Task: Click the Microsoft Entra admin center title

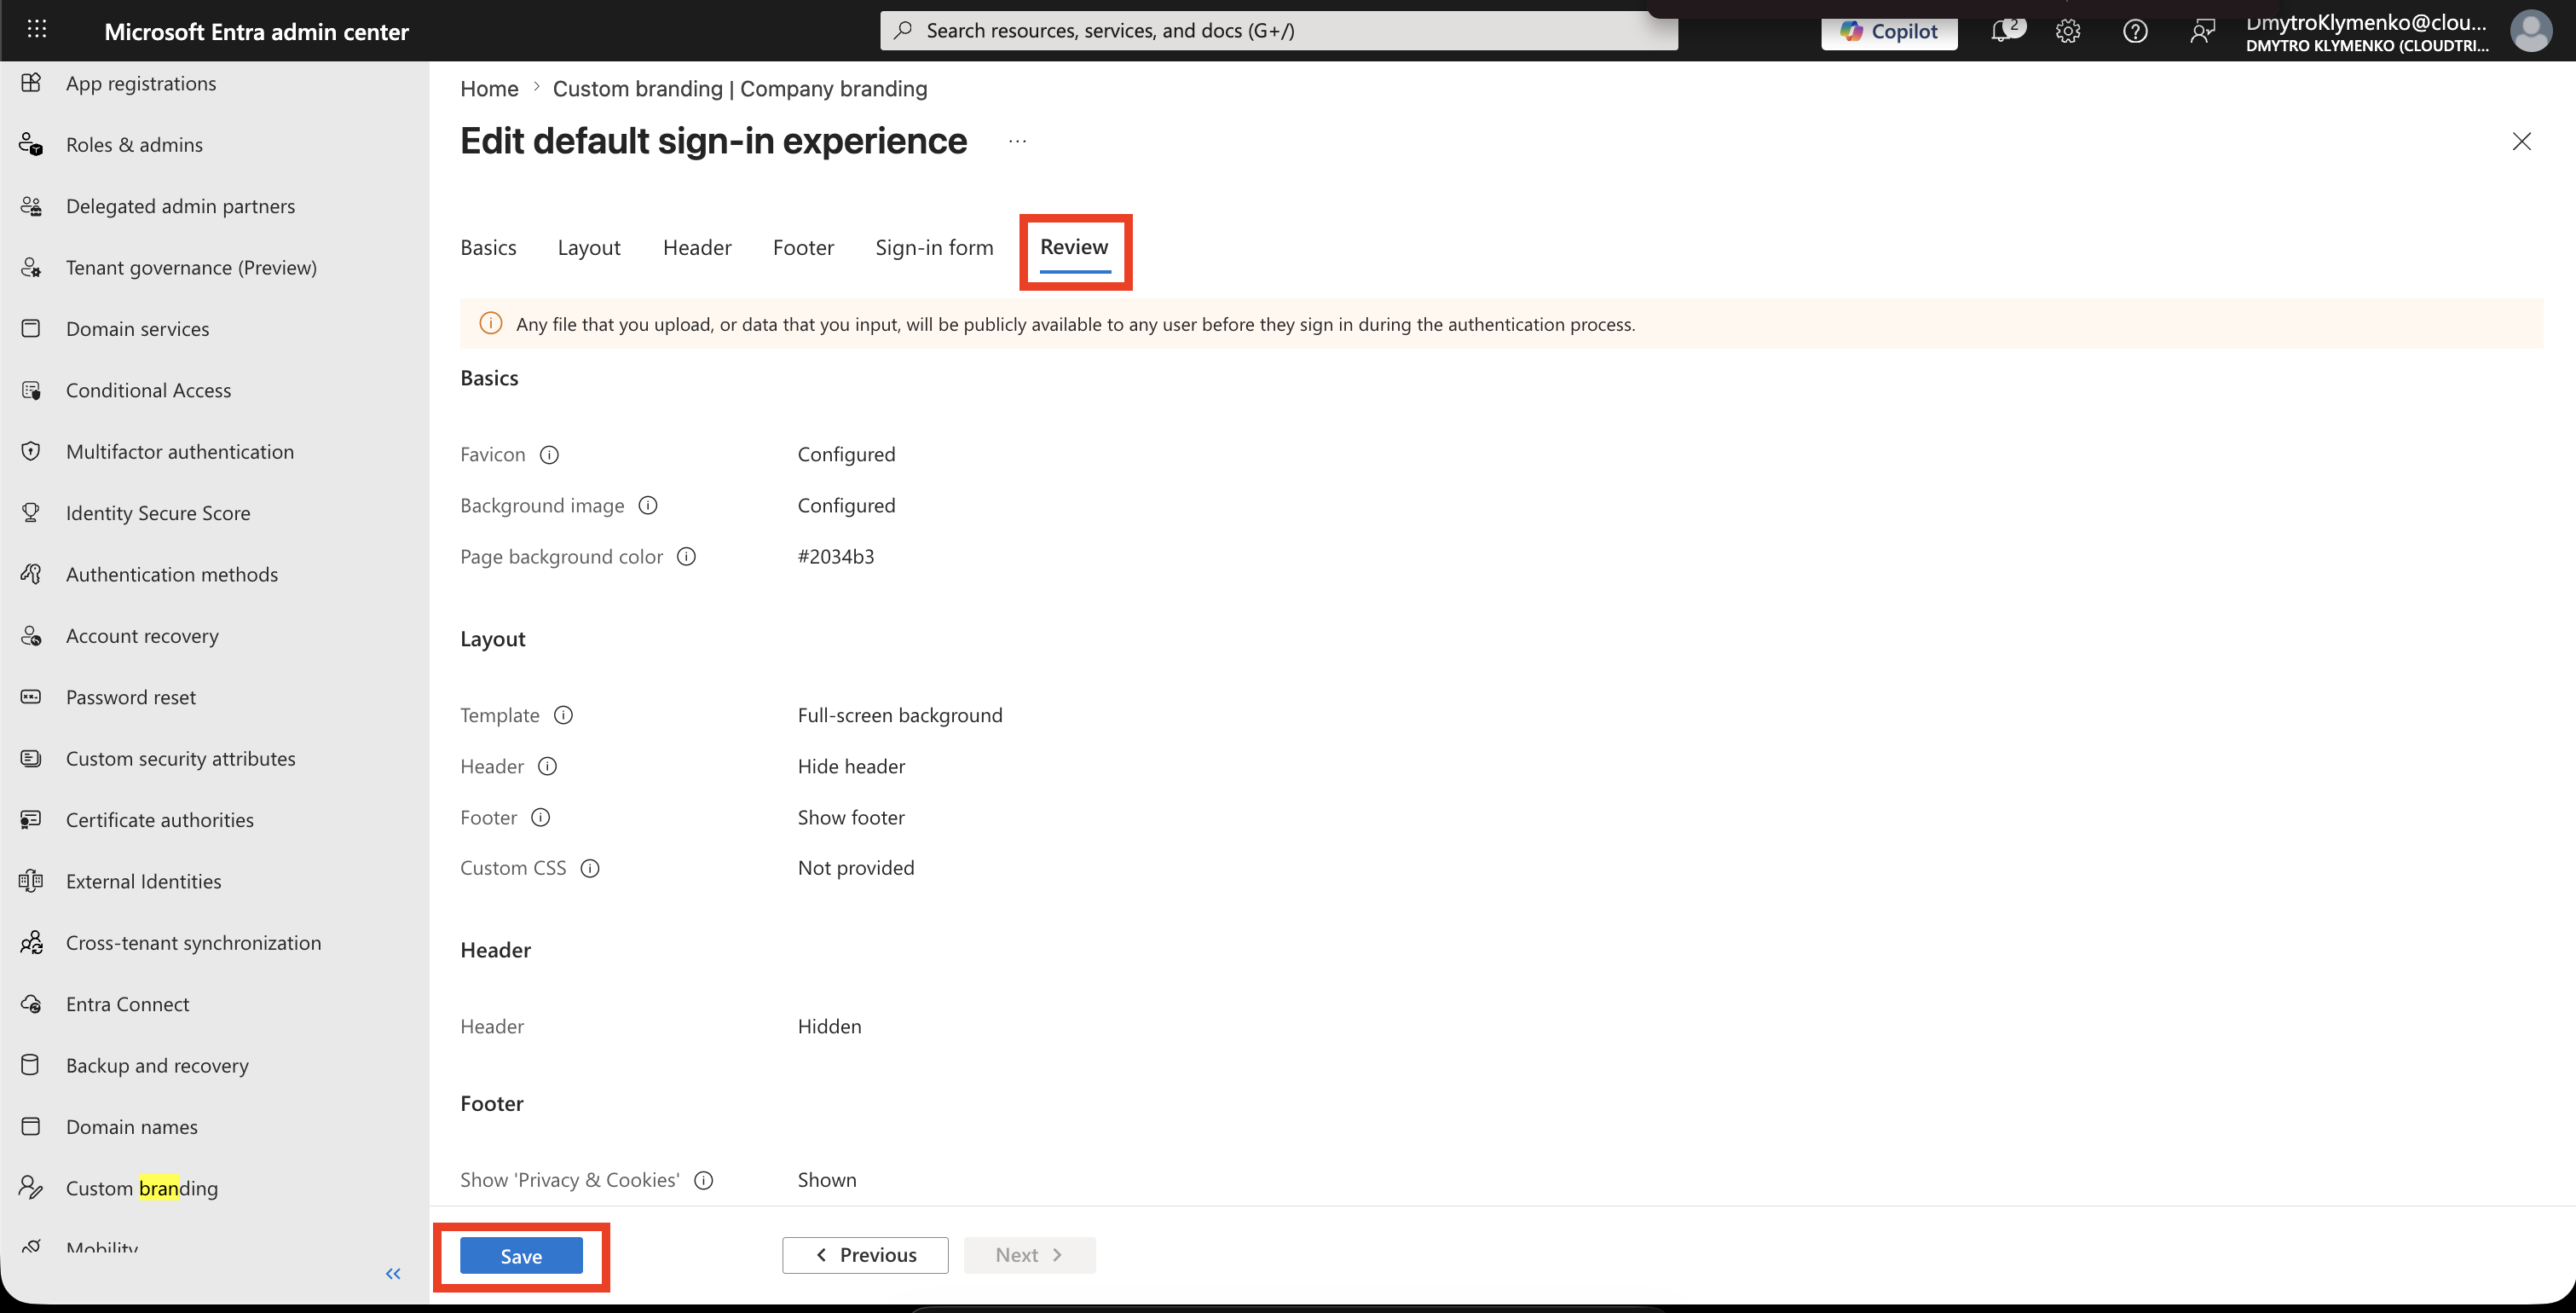Action: coord(257,32)
